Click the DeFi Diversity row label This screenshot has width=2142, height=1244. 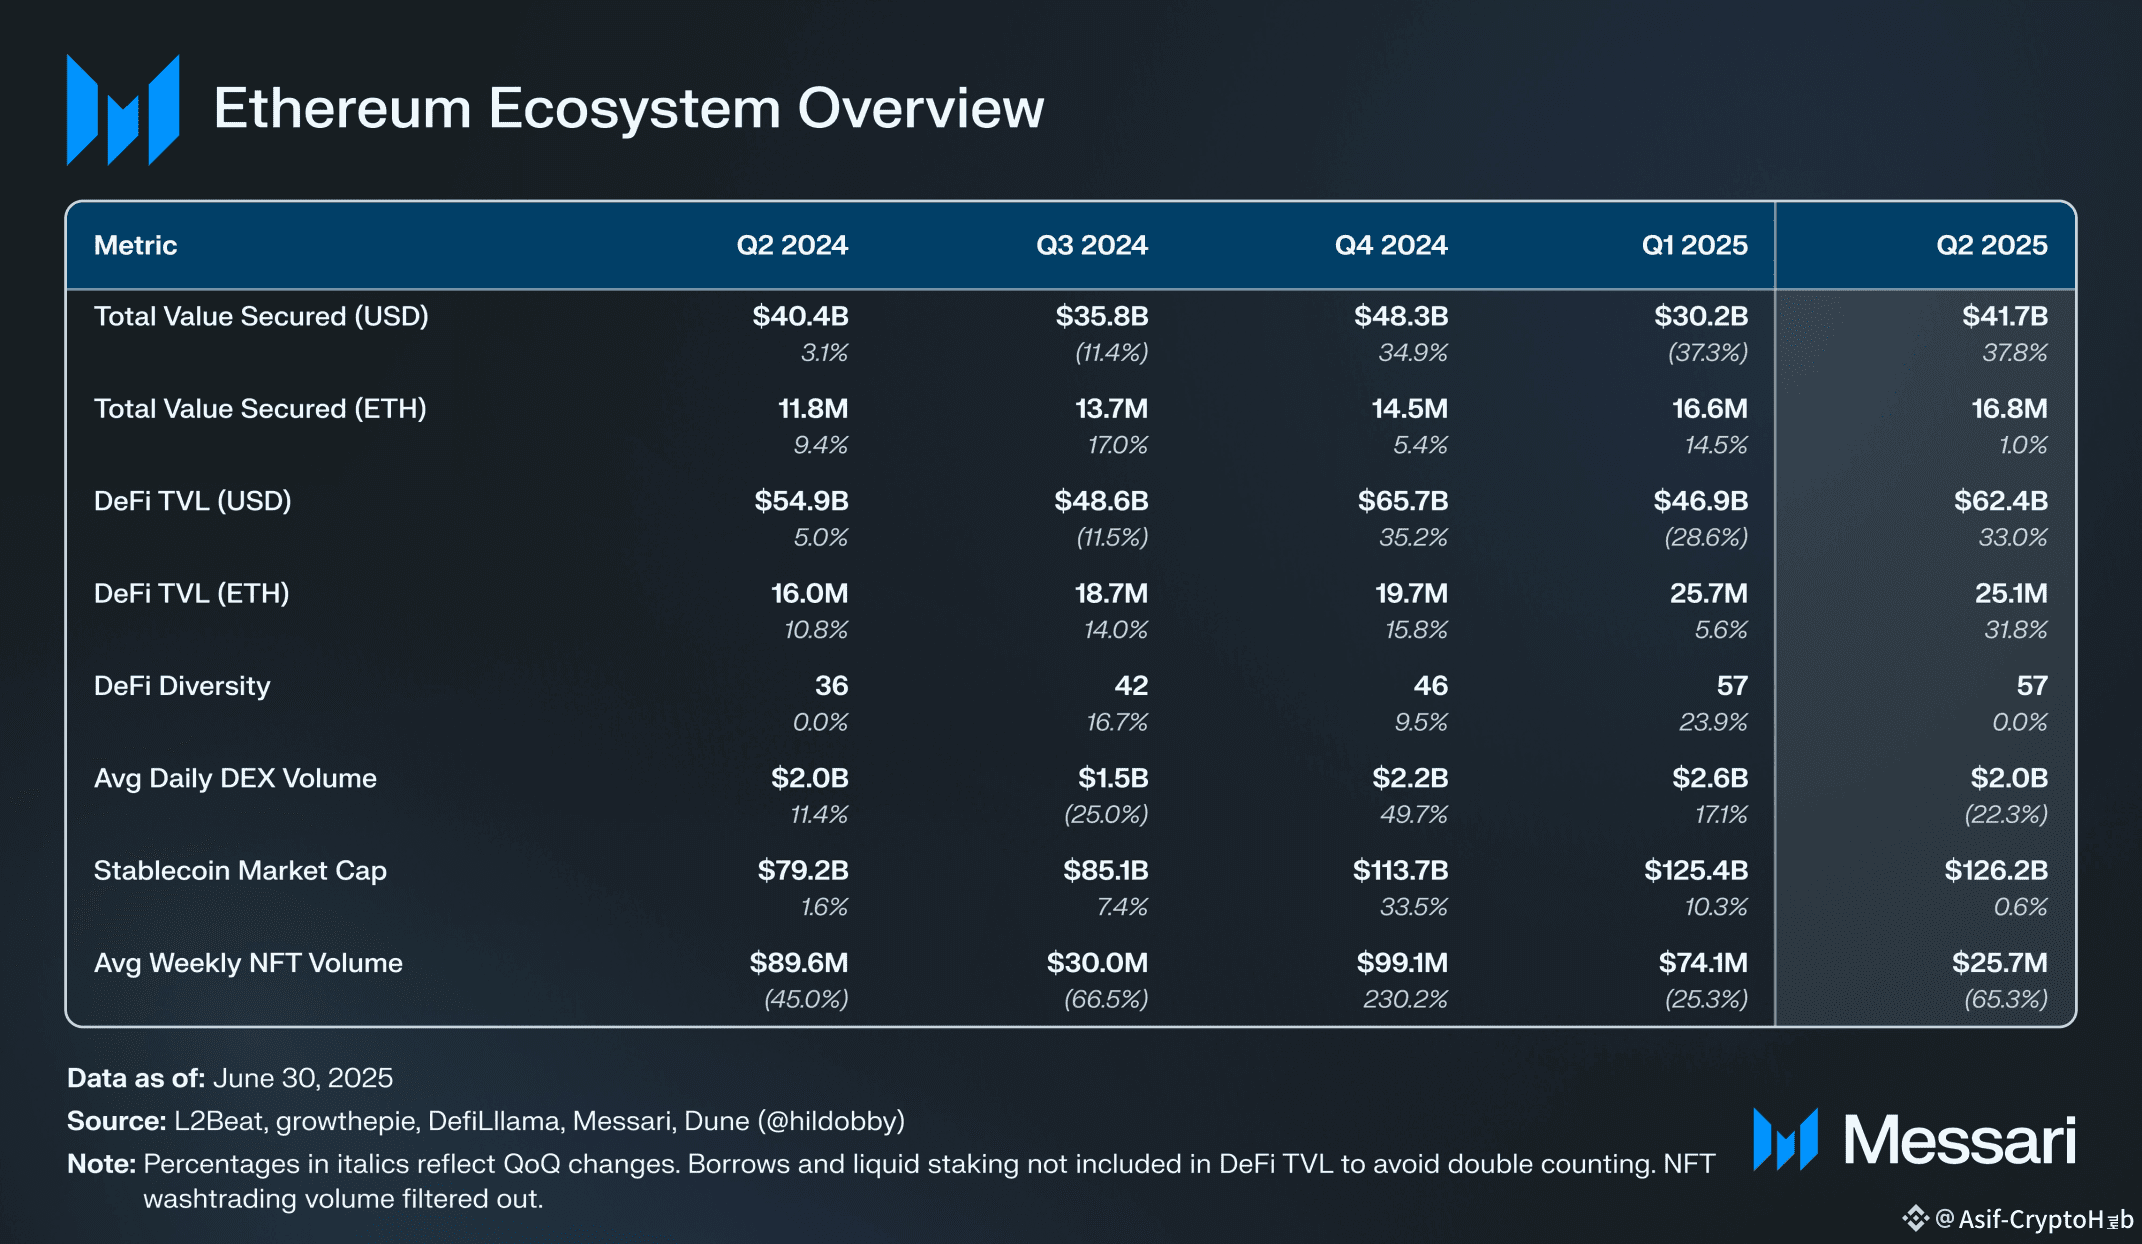pos(182,686)
